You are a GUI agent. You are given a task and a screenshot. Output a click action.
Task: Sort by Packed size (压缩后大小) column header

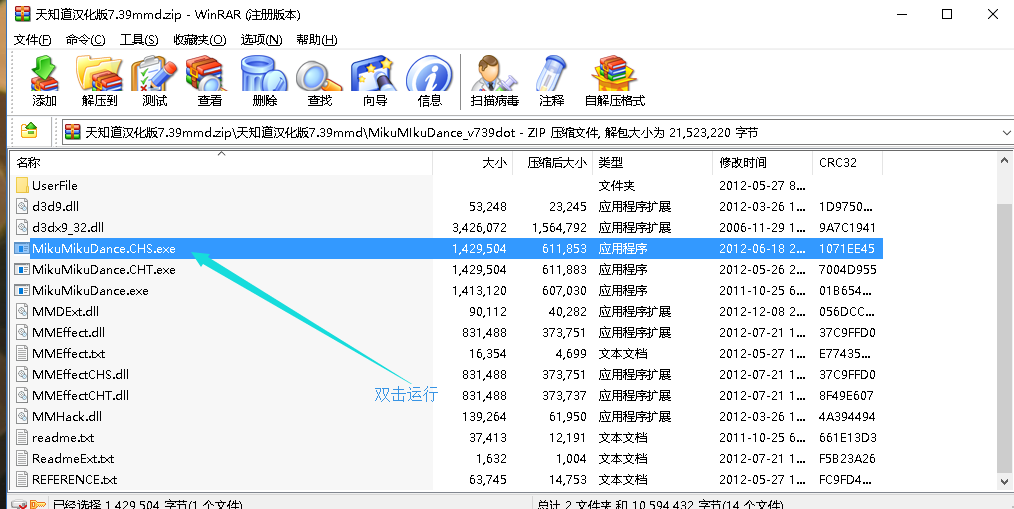[553, 162]
